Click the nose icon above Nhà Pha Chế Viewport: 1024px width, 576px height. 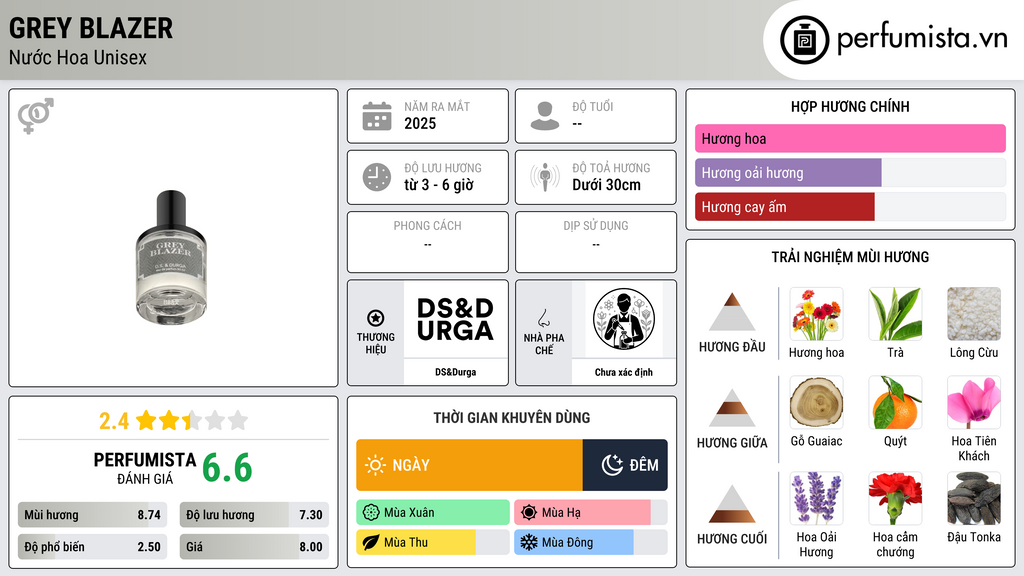(543, 318)
